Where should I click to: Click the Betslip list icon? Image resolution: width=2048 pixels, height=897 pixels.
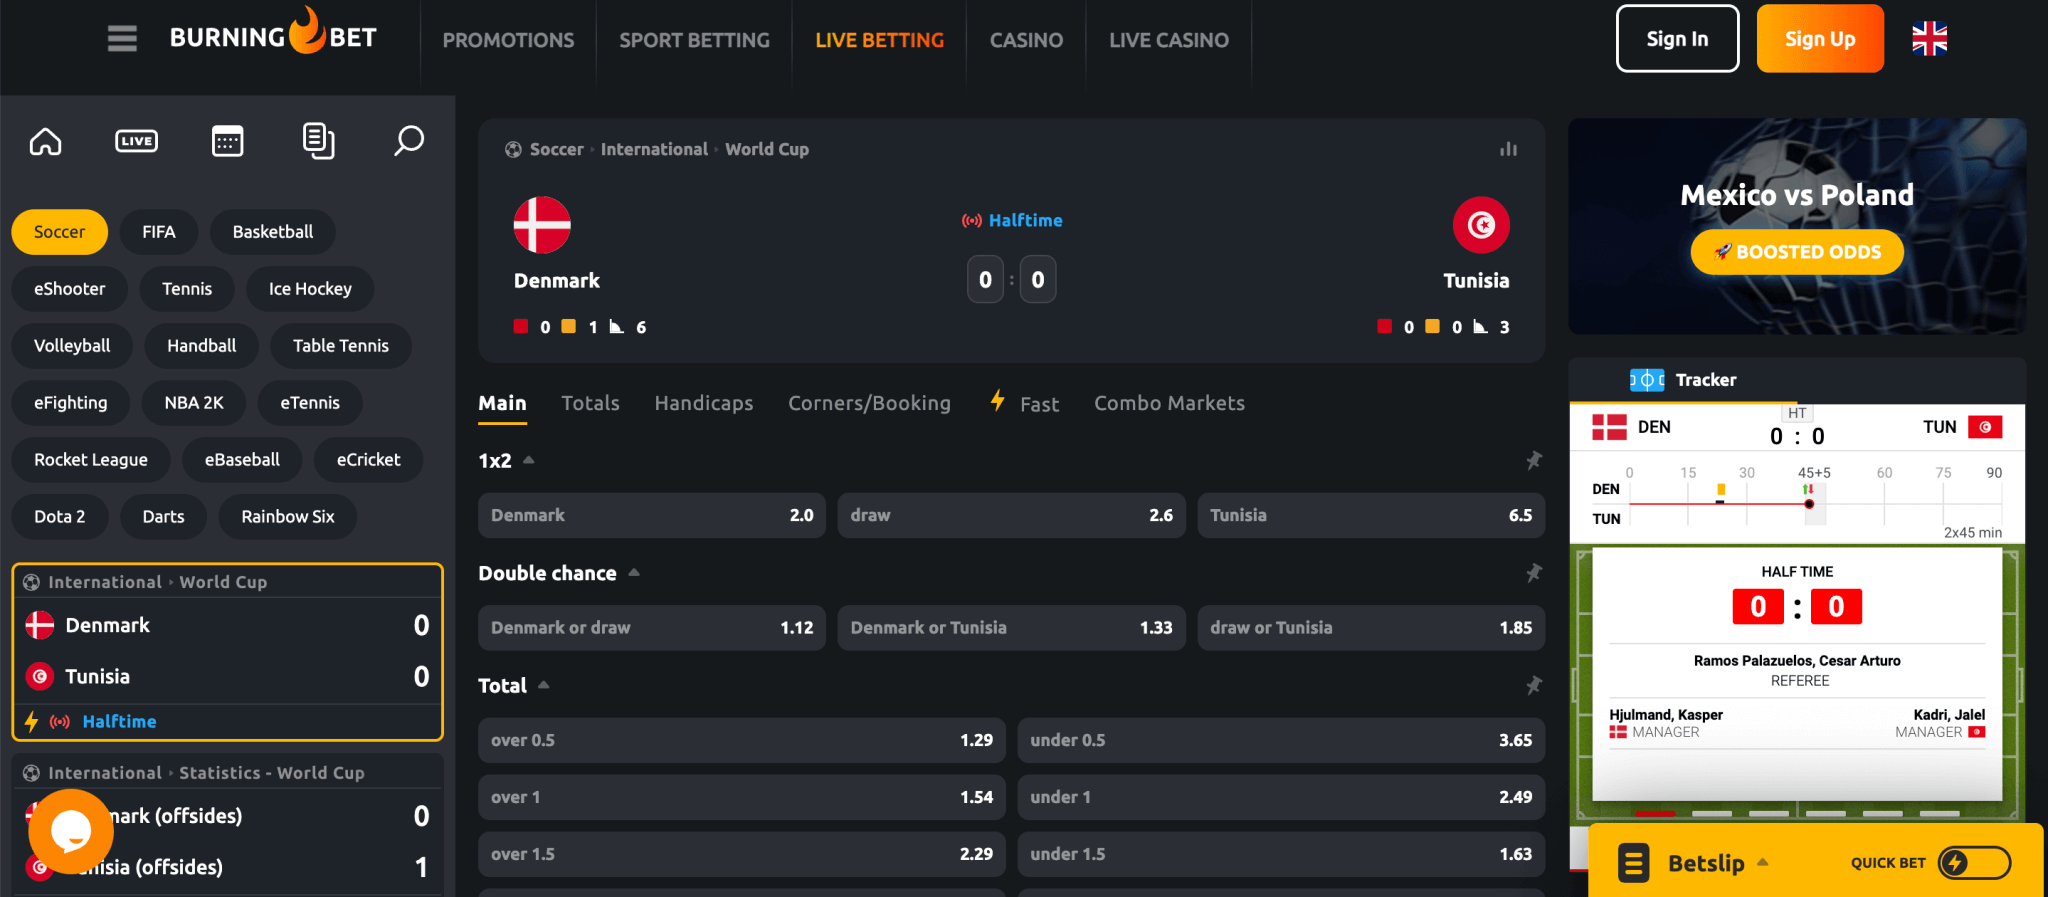click(x=1633, y=863)
